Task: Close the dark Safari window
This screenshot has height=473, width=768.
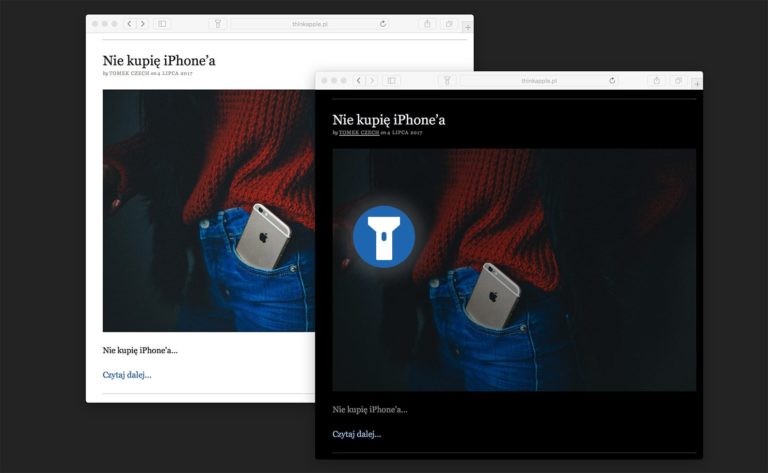Action: pyautogui.click(x=324, y=81)
